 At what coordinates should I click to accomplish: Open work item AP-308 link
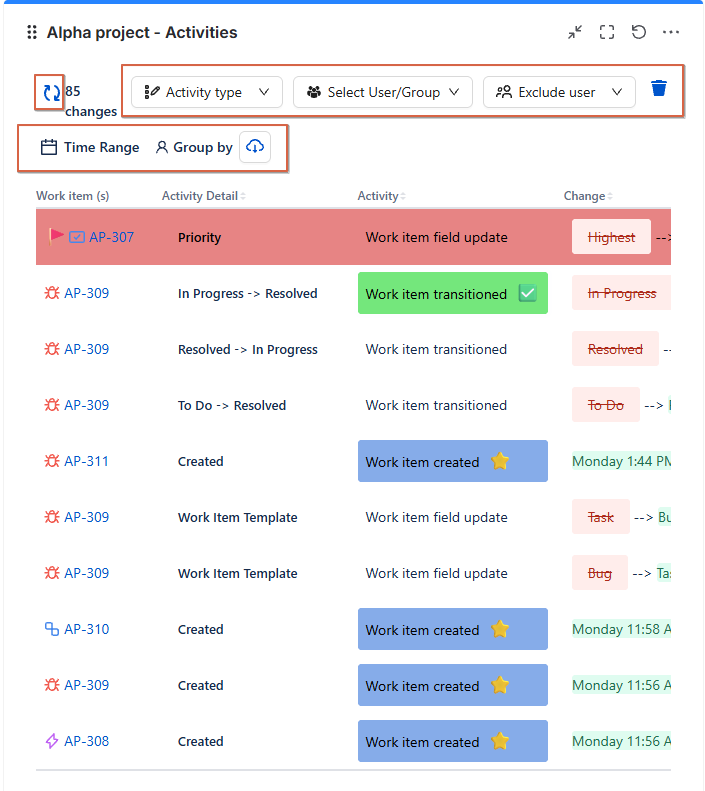(86, 741)
